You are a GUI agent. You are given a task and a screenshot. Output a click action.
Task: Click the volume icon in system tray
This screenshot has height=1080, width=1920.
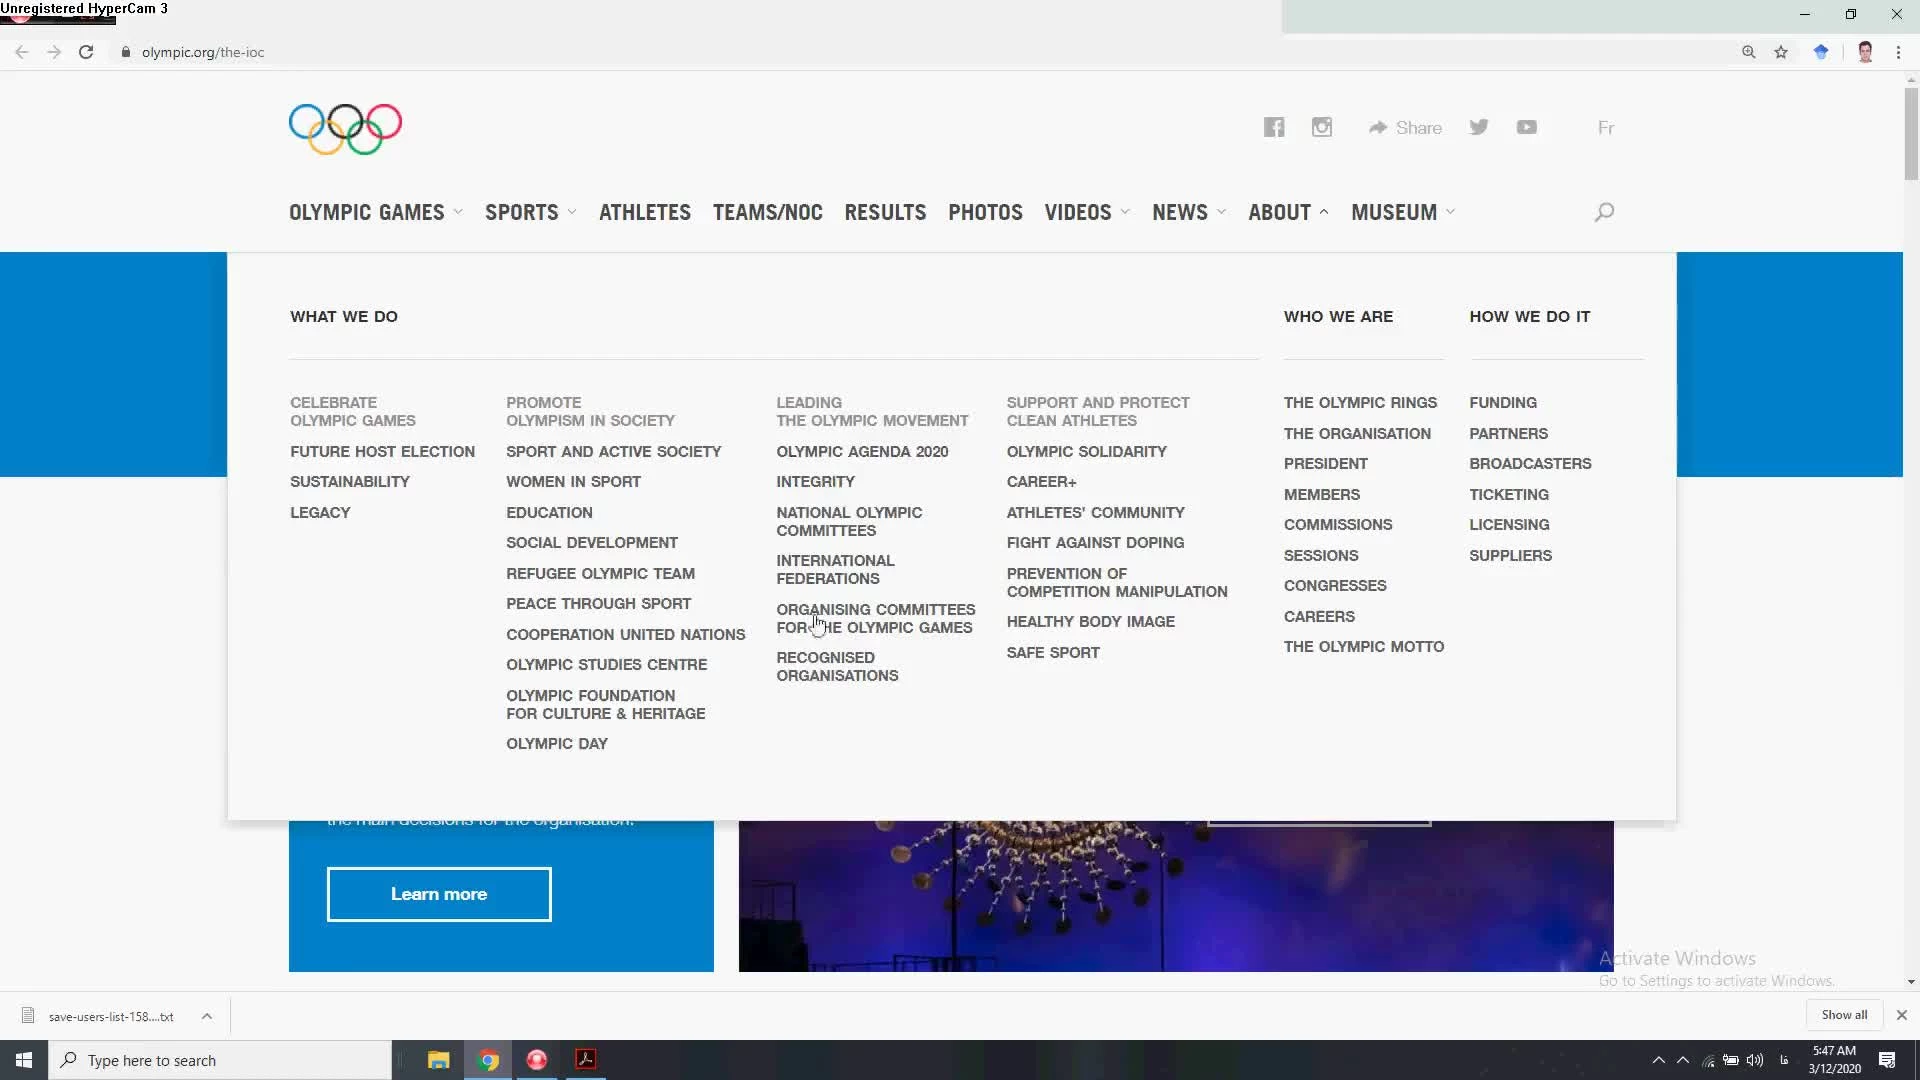(x=1755, y=1060)
